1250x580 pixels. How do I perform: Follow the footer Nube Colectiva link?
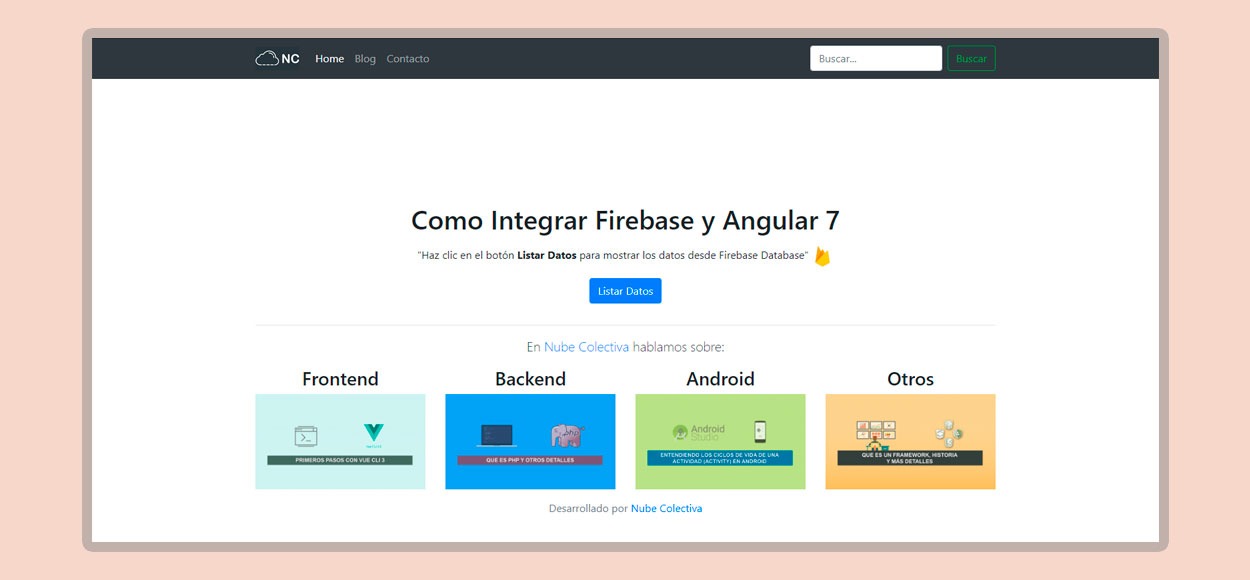click(x=666, y=509)
